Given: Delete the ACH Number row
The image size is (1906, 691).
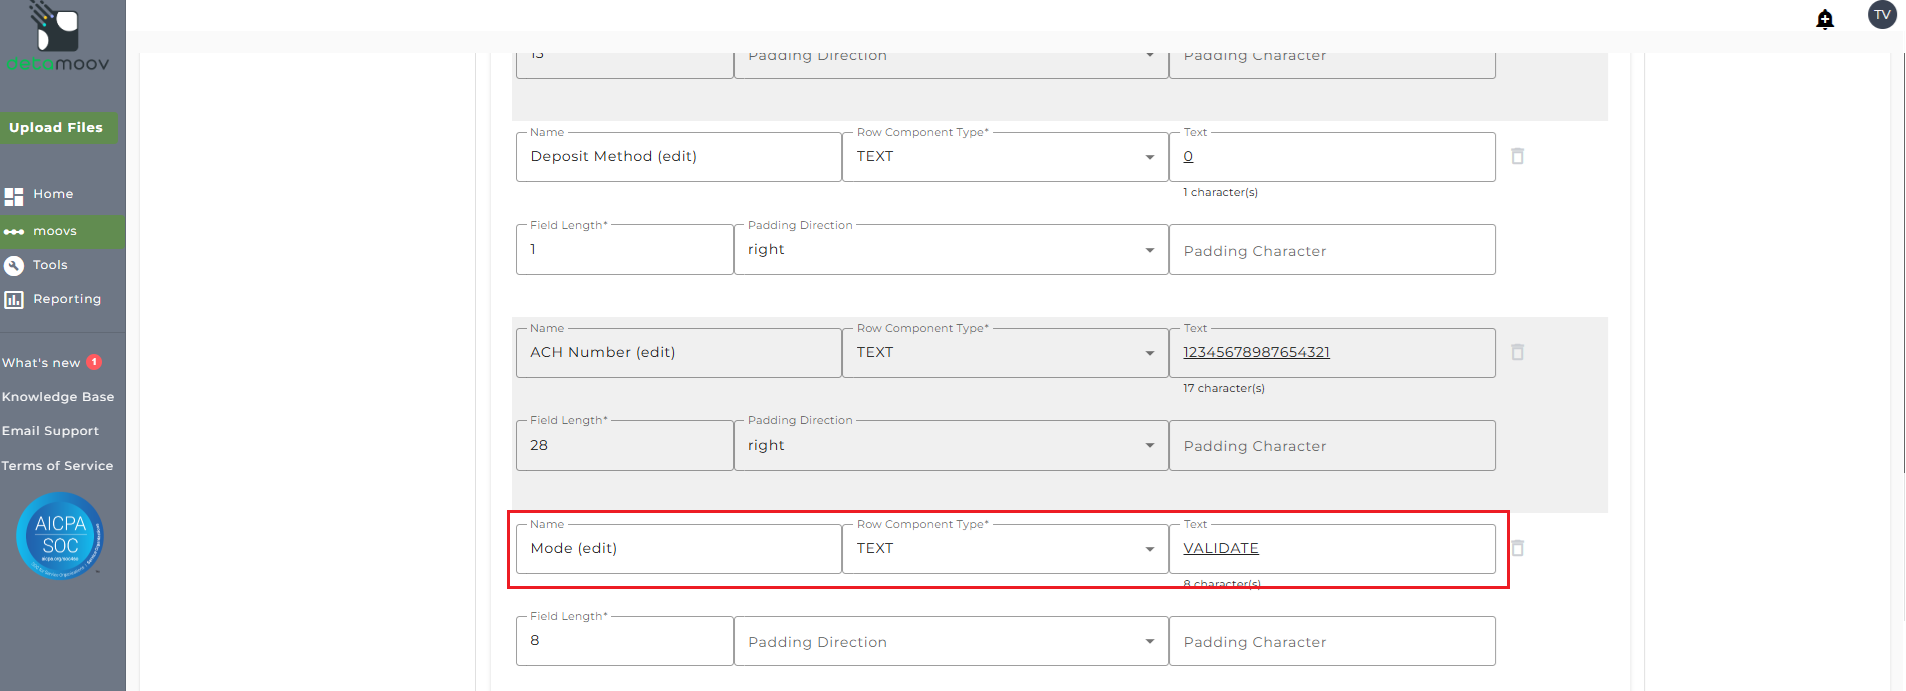Looking at the screenshot, I should (x=1517, y=352).
